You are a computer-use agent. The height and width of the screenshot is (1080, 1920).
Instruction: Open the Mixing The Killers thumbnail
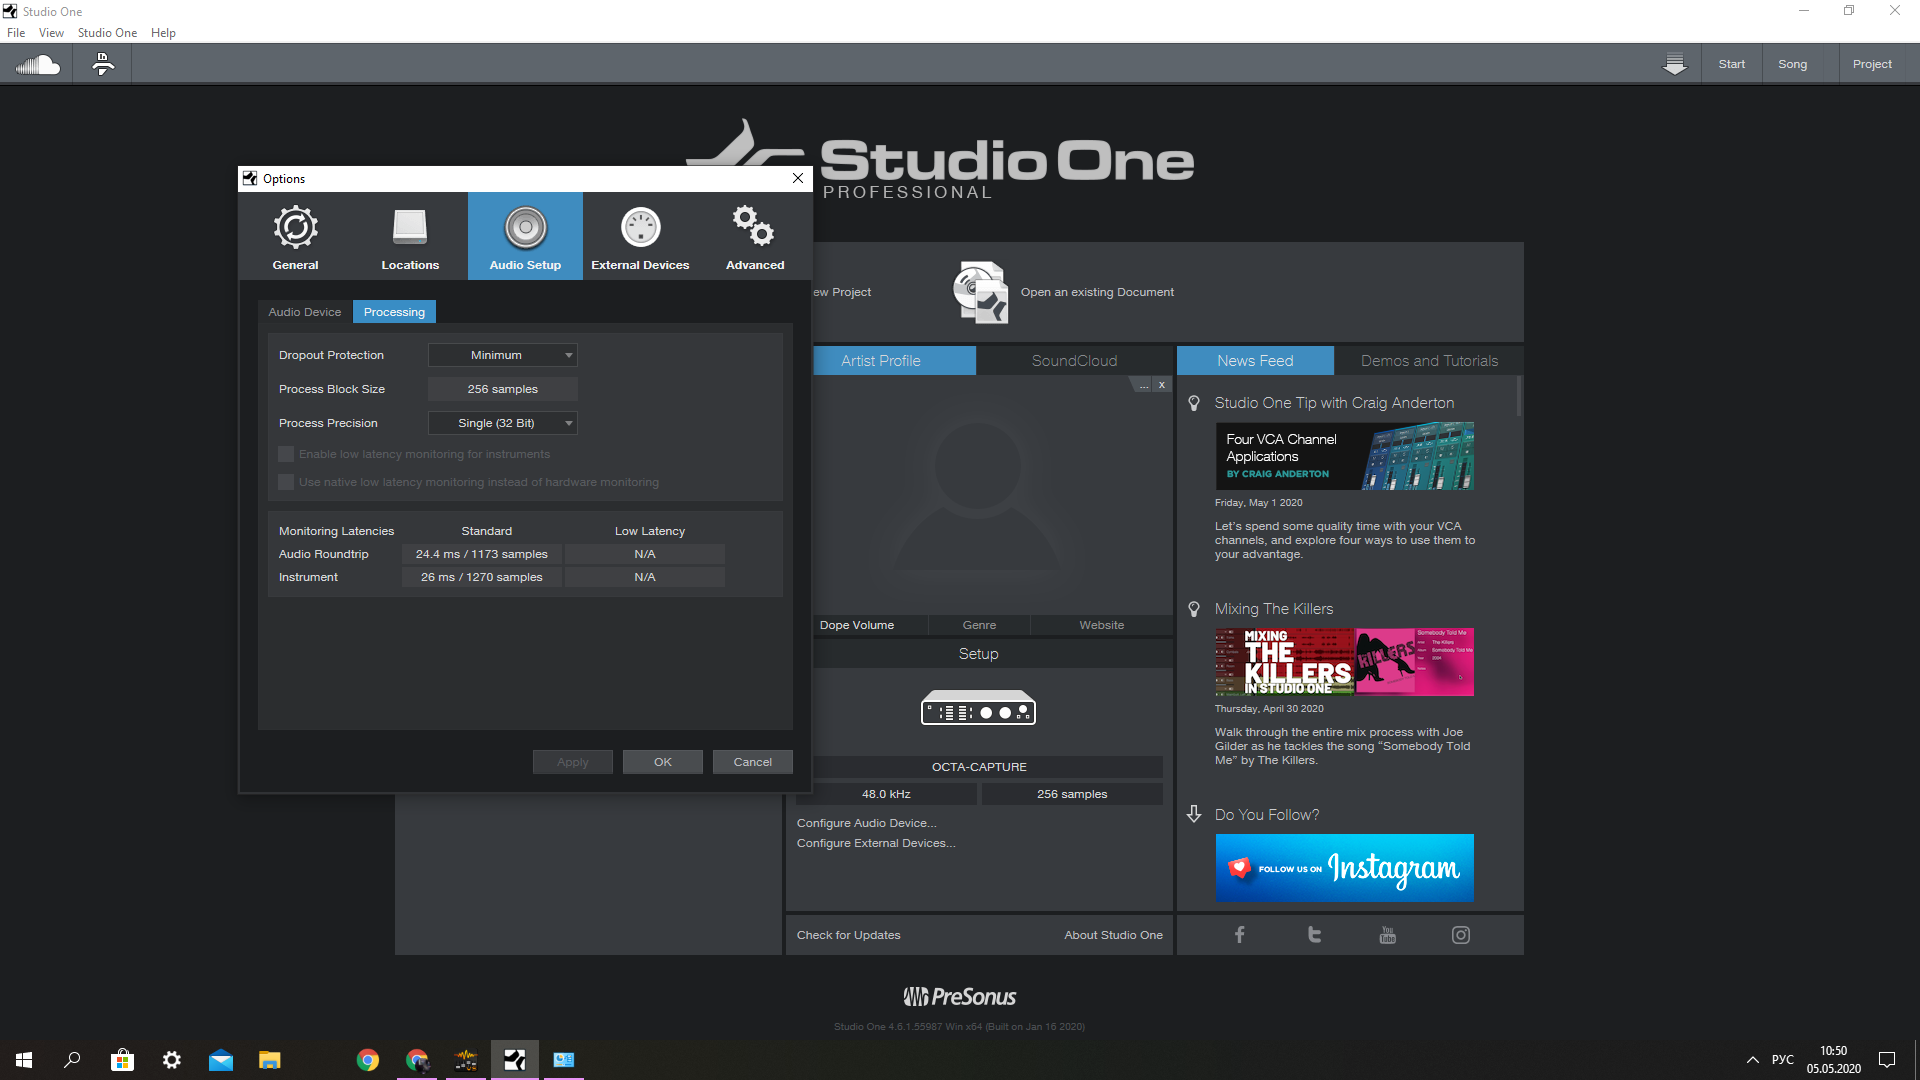(x=1343, y=662)
